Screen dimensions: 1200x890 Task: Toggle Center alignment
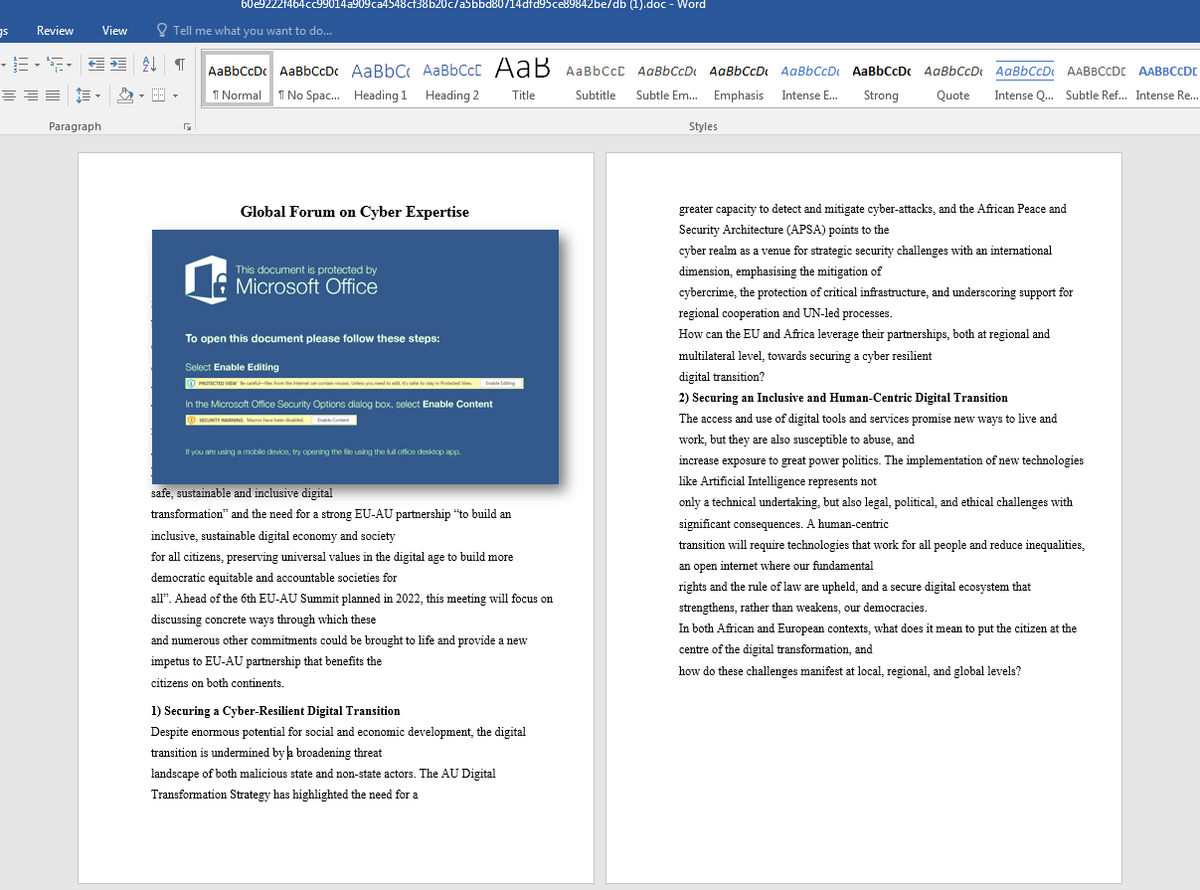(x=9, y=95)
